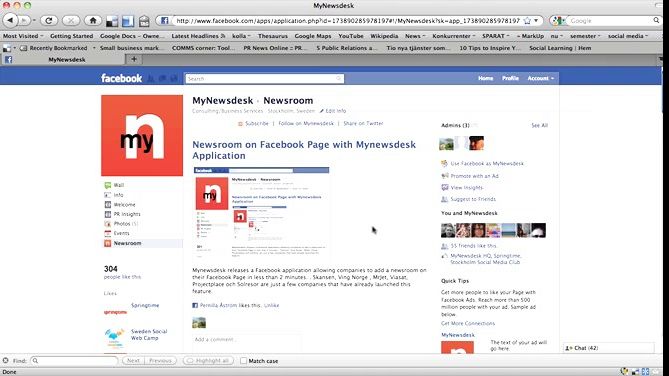Select the MyNewsdesk browser tab
669x376 pixels.
[63, 59]
